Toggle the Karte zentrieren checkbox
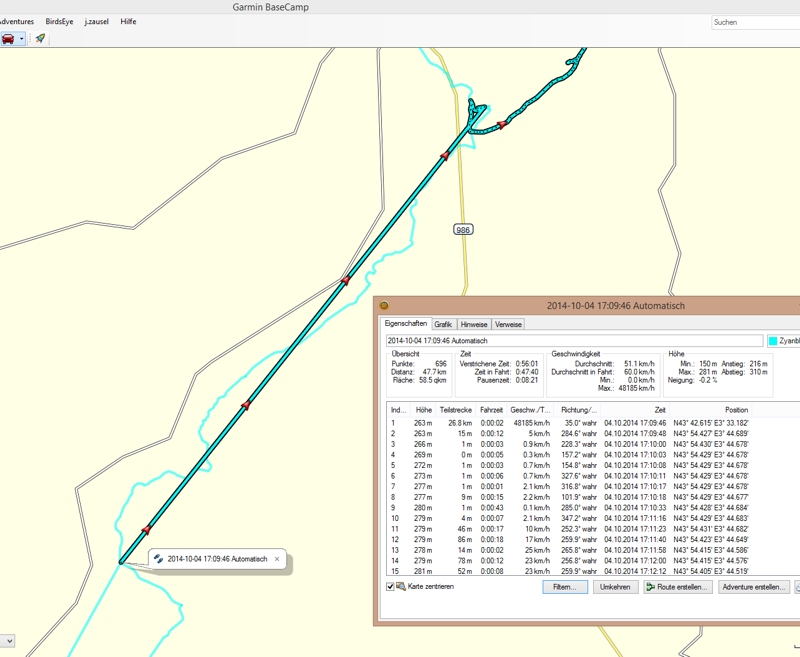800x657 pixels. 390,587
